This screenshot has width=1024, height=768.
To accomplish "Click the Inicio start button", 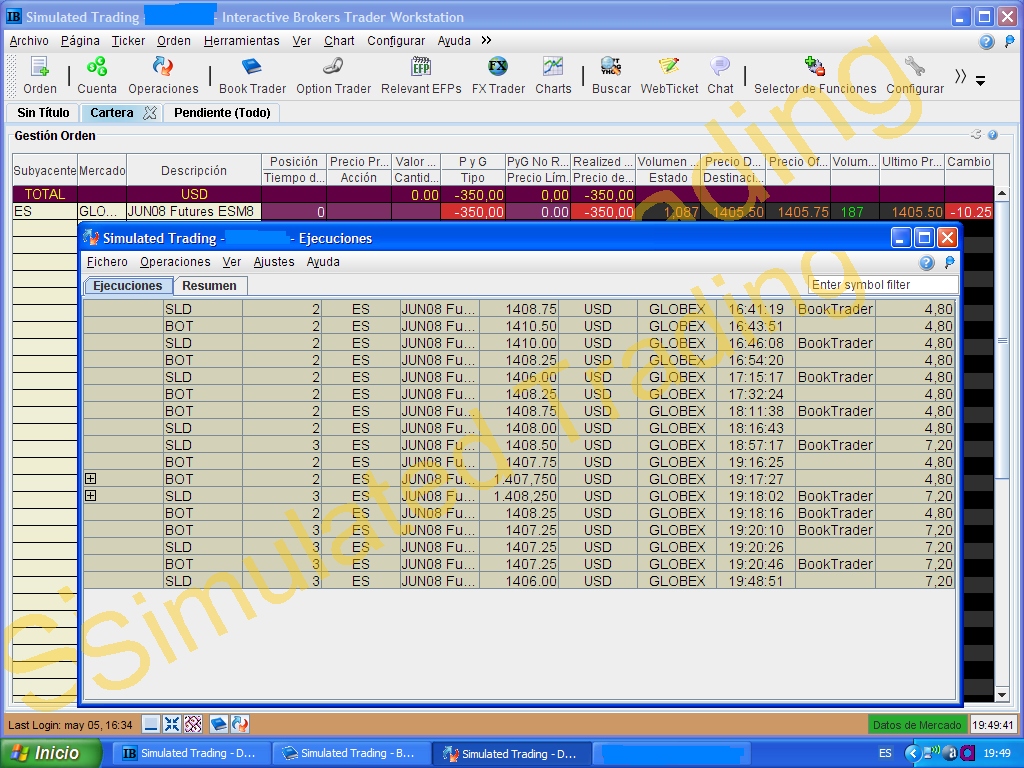I will 51,754.
